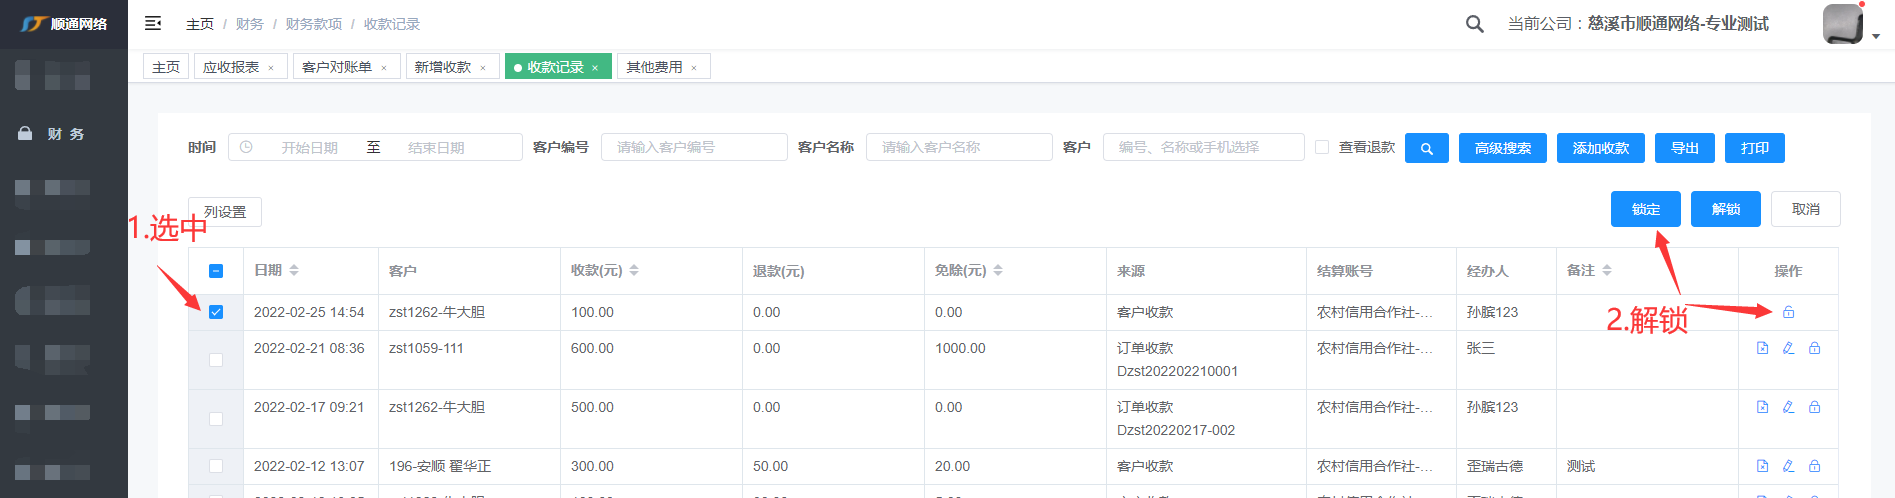Screen dimensions: 1895x498
Task: Focus the 客户名称 input field
Action: (958, 147)
